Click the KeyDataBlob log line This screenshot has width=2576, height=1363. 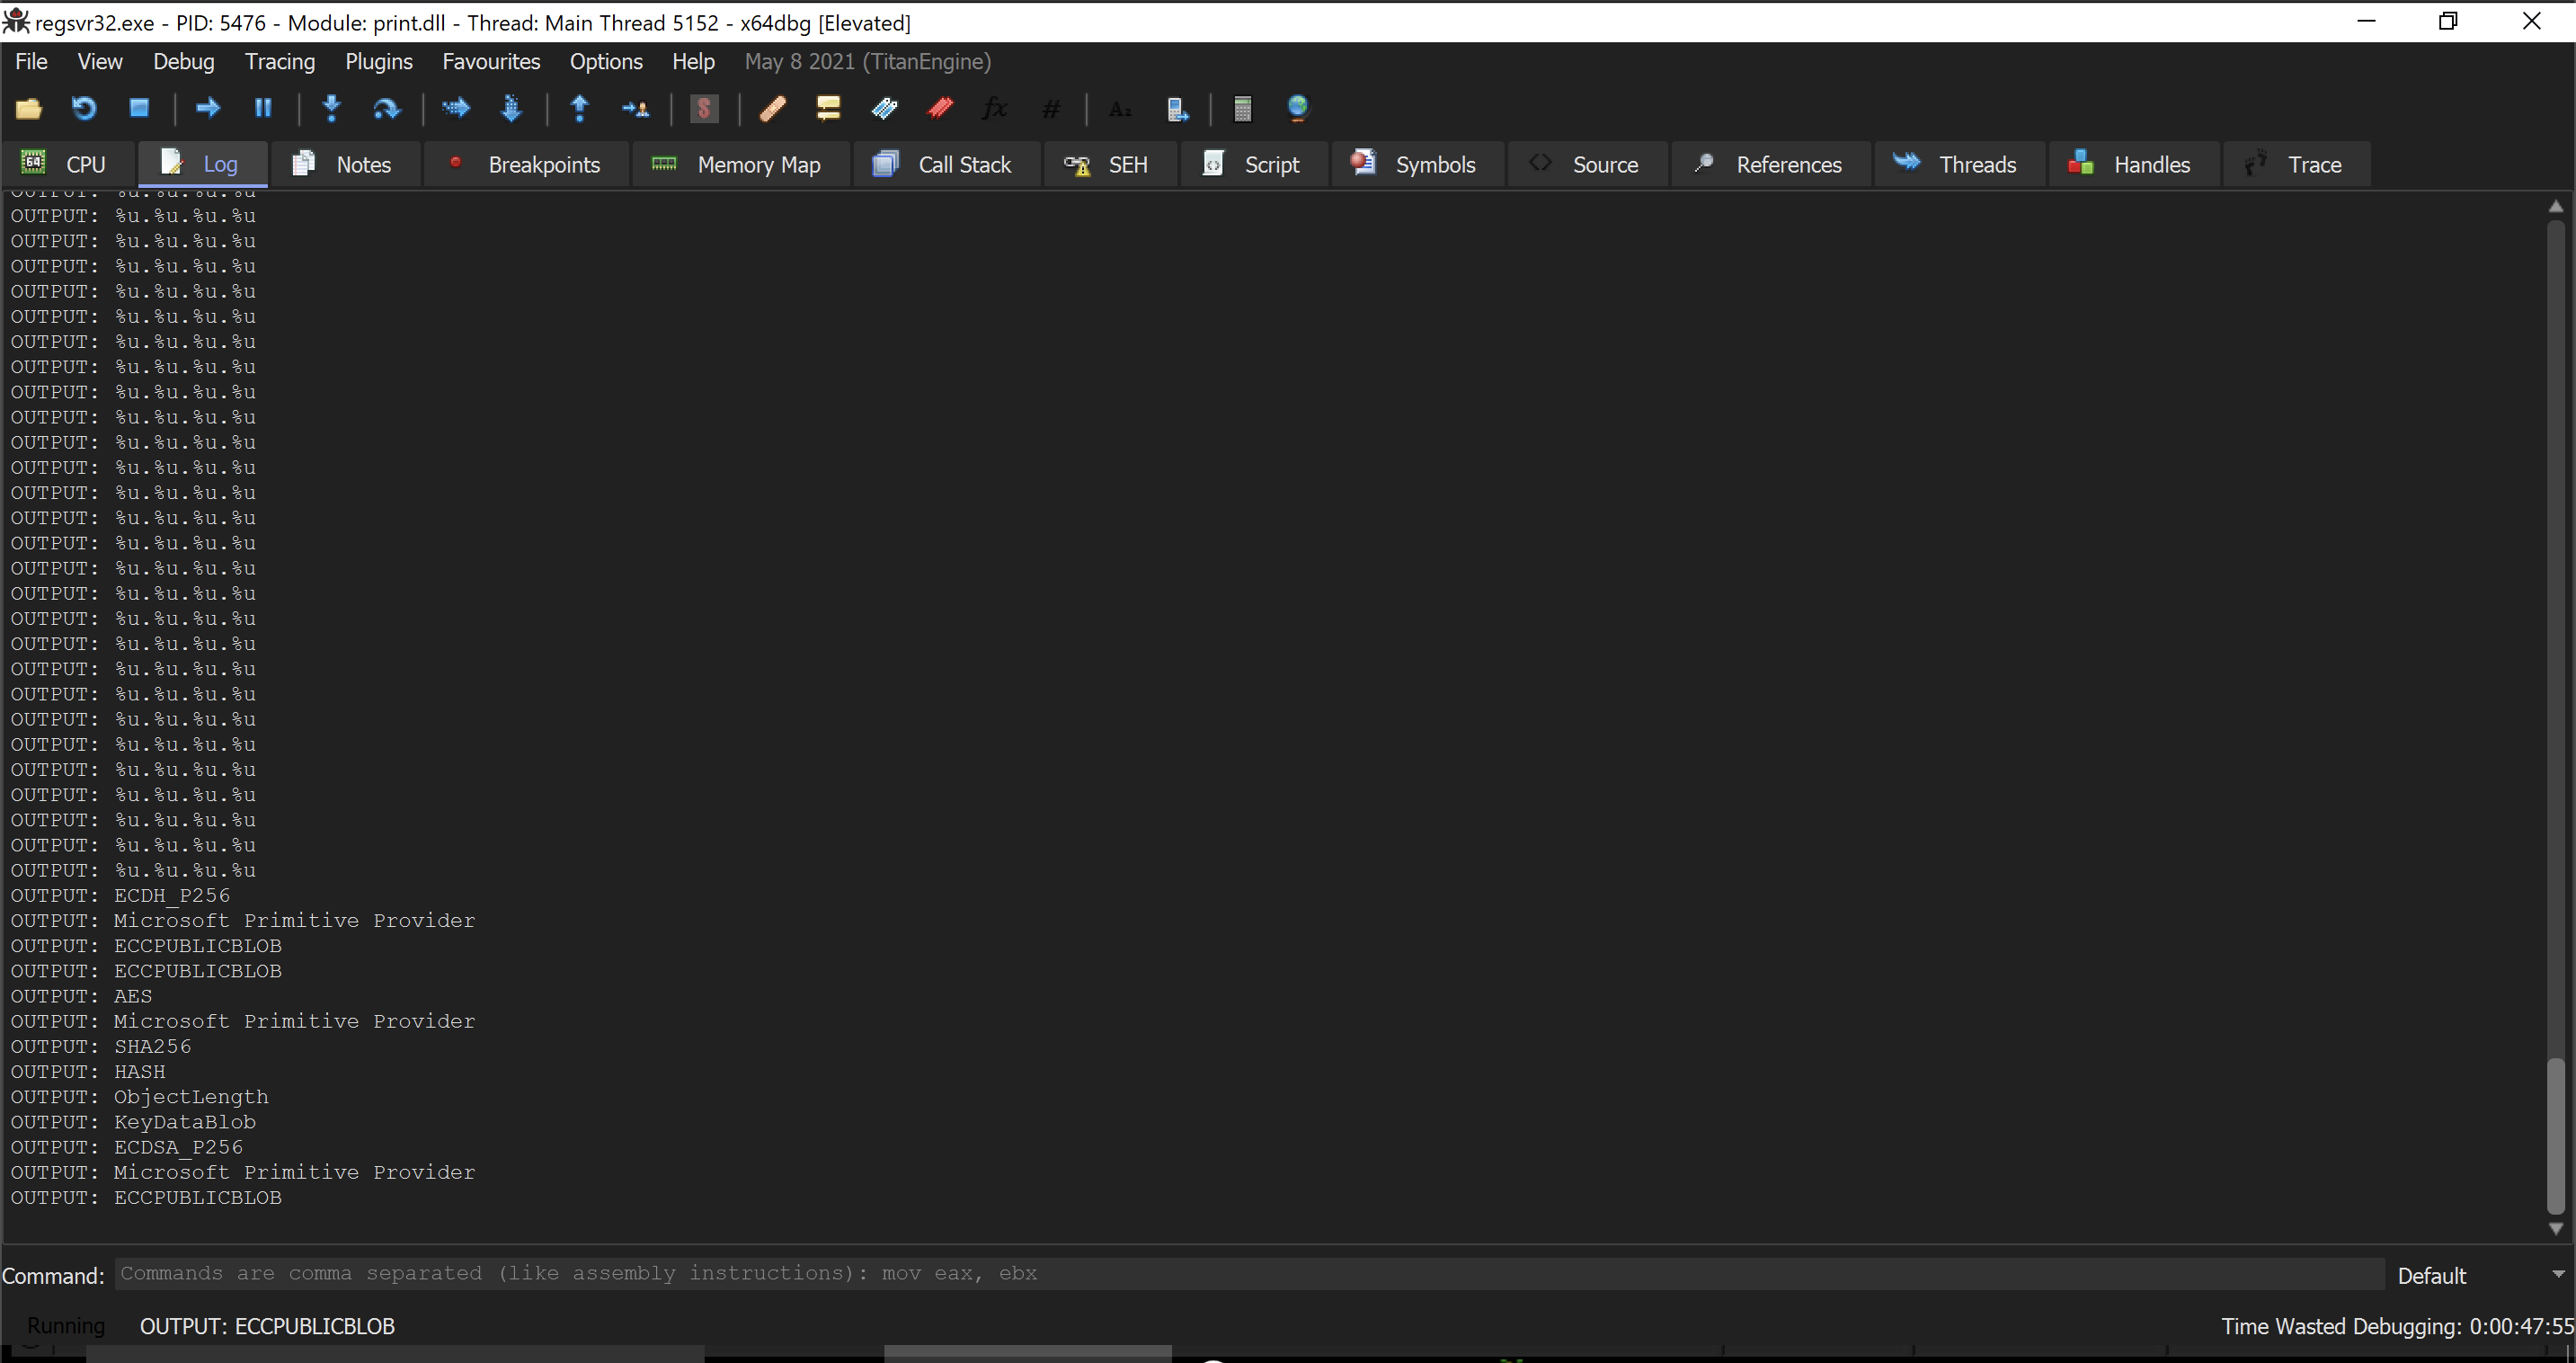(133, 1122)
